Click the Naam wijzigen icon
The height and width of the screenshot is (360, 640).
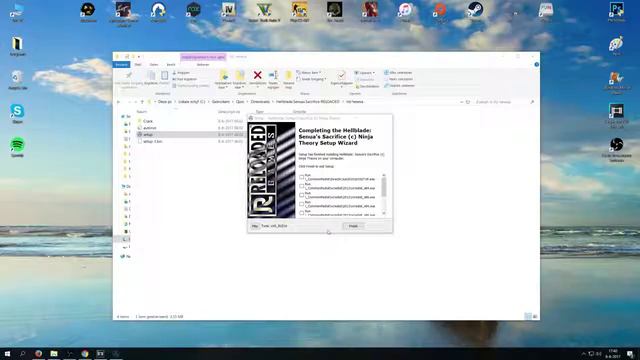click(x=273, y=75)
